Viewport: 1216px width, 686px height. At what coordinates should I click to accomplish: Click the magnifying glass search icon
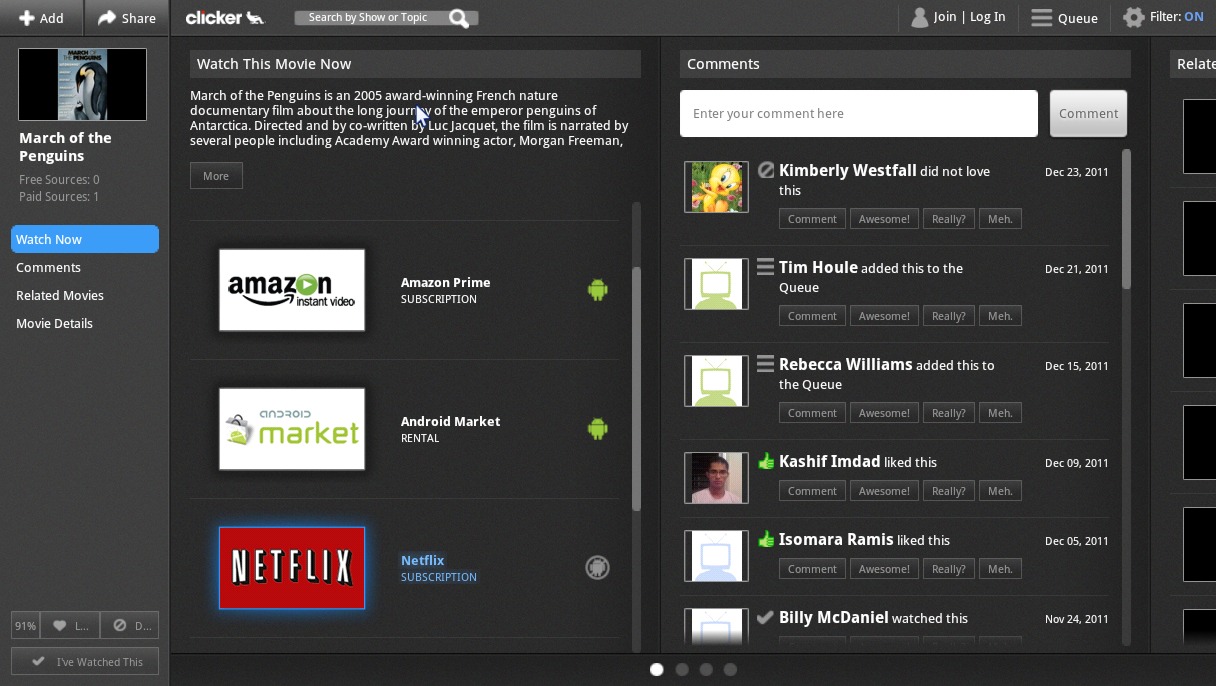point(460,18)
